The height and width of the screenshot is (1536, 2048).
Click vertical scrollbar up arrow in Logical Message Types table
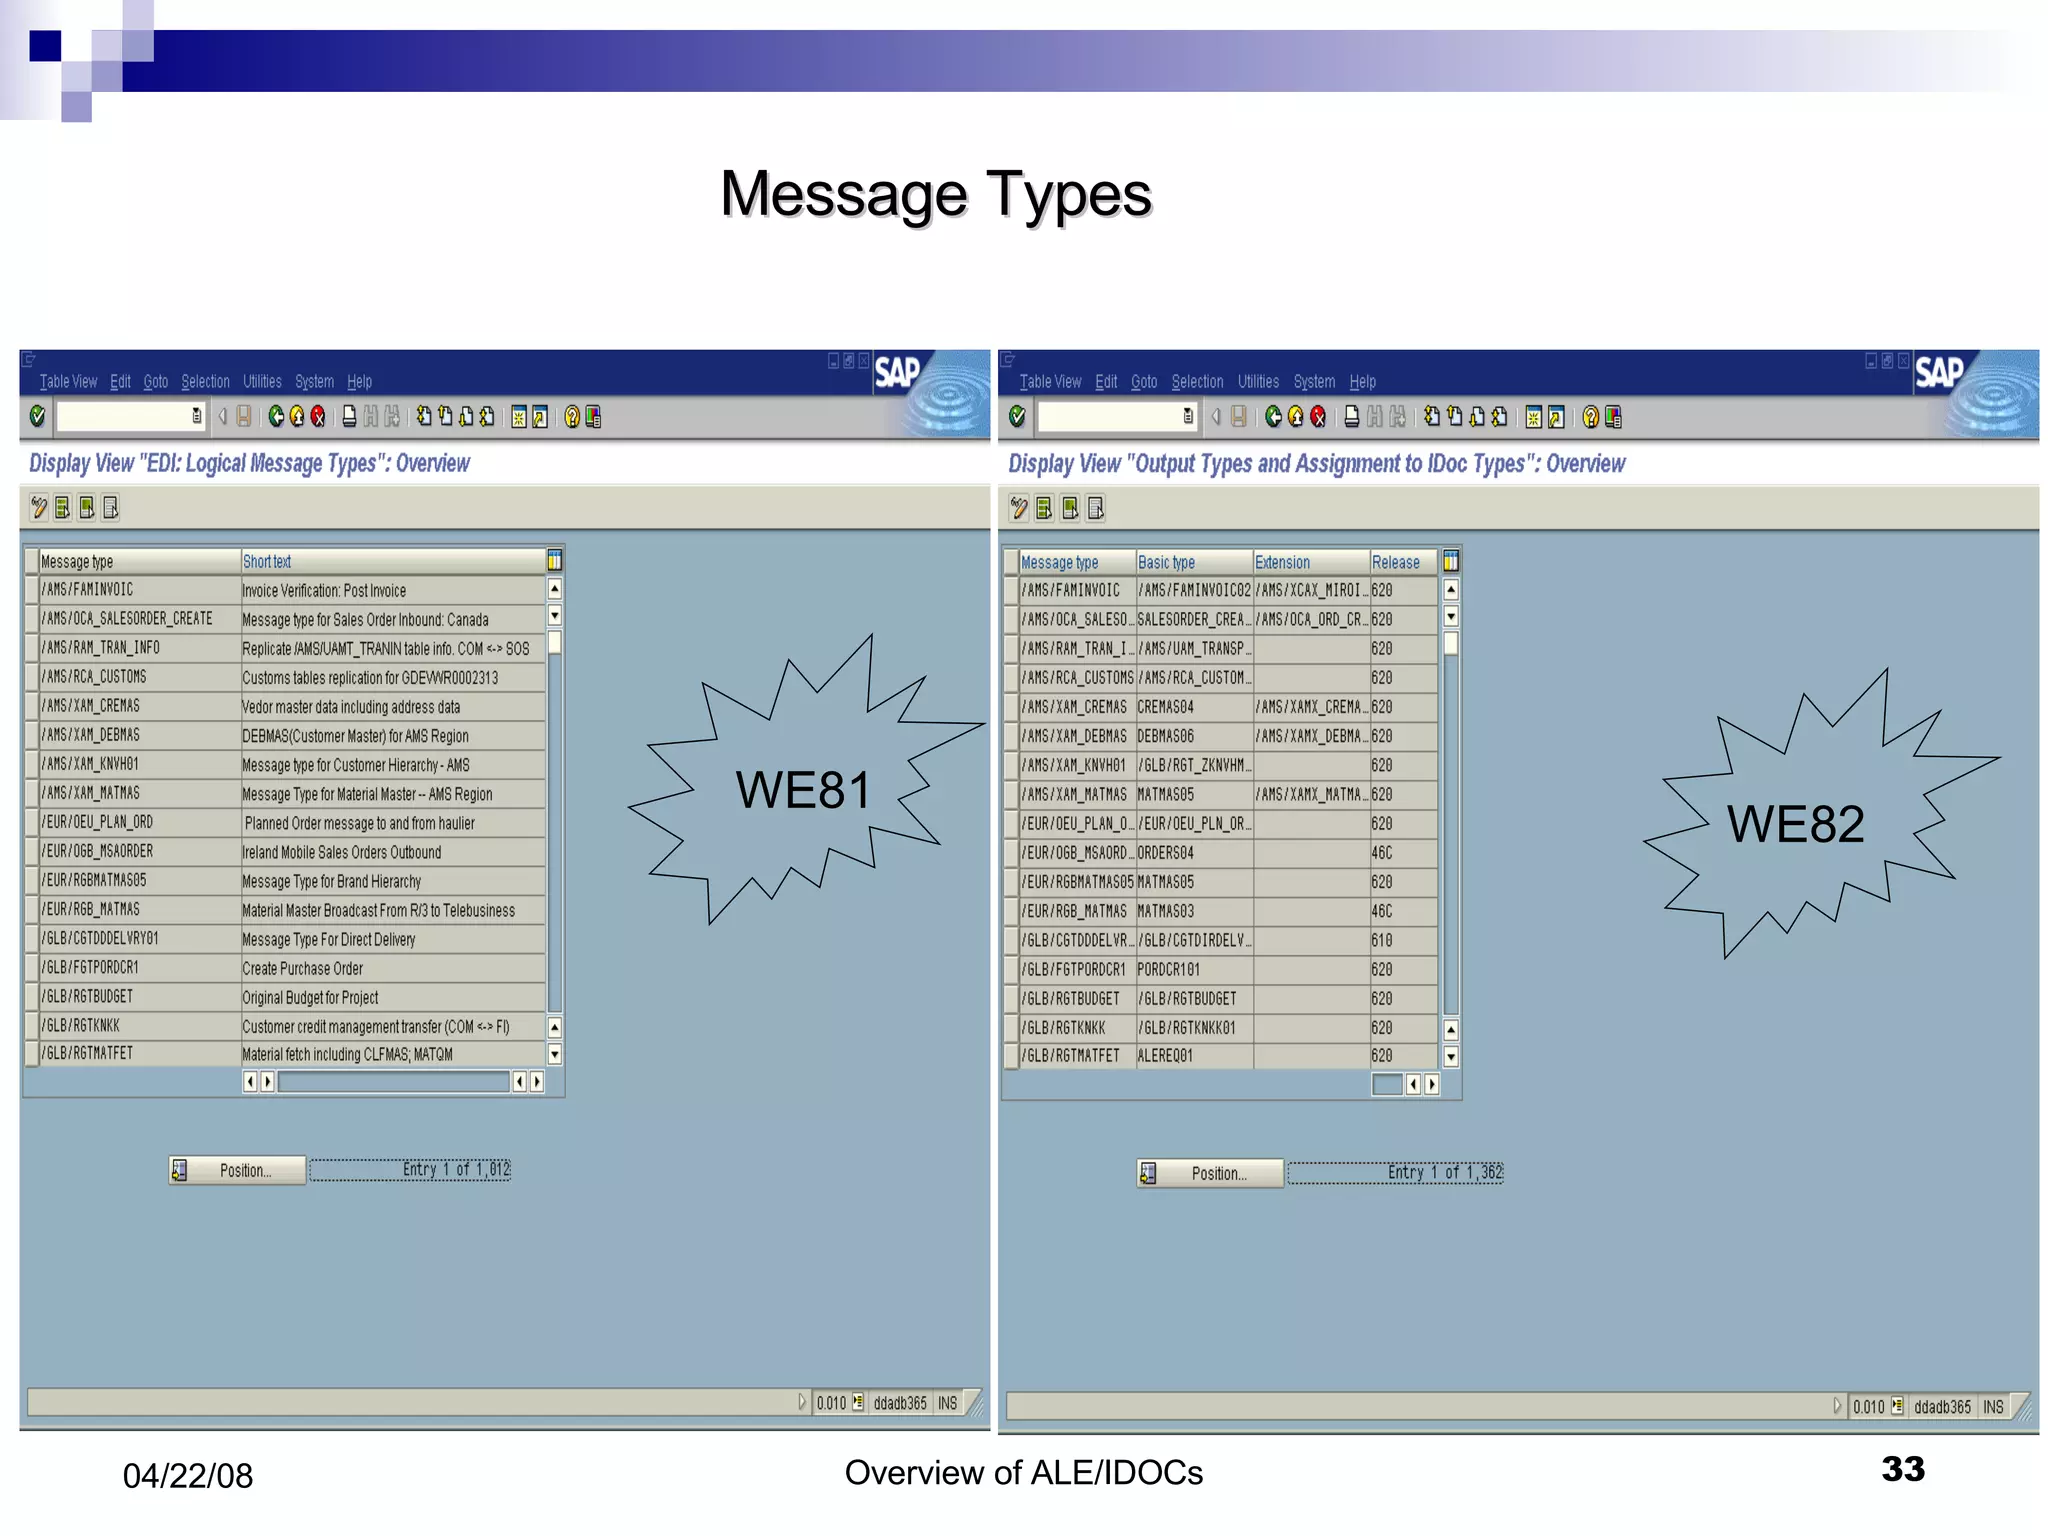click(555, 589)
